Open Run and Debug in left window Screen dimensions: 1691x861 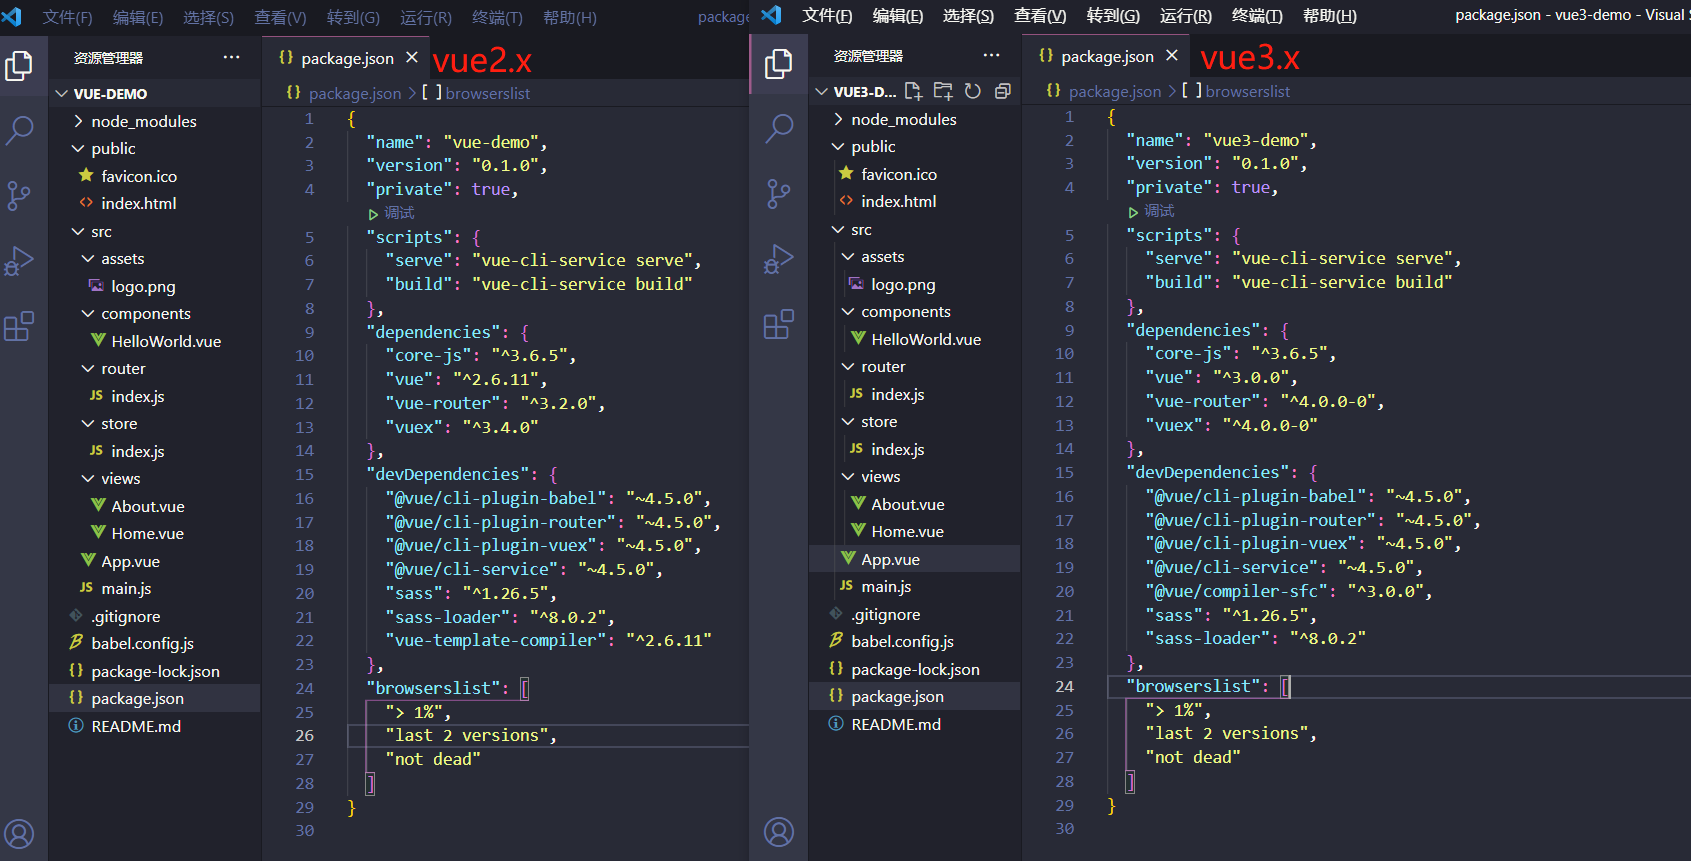[19, 261]
